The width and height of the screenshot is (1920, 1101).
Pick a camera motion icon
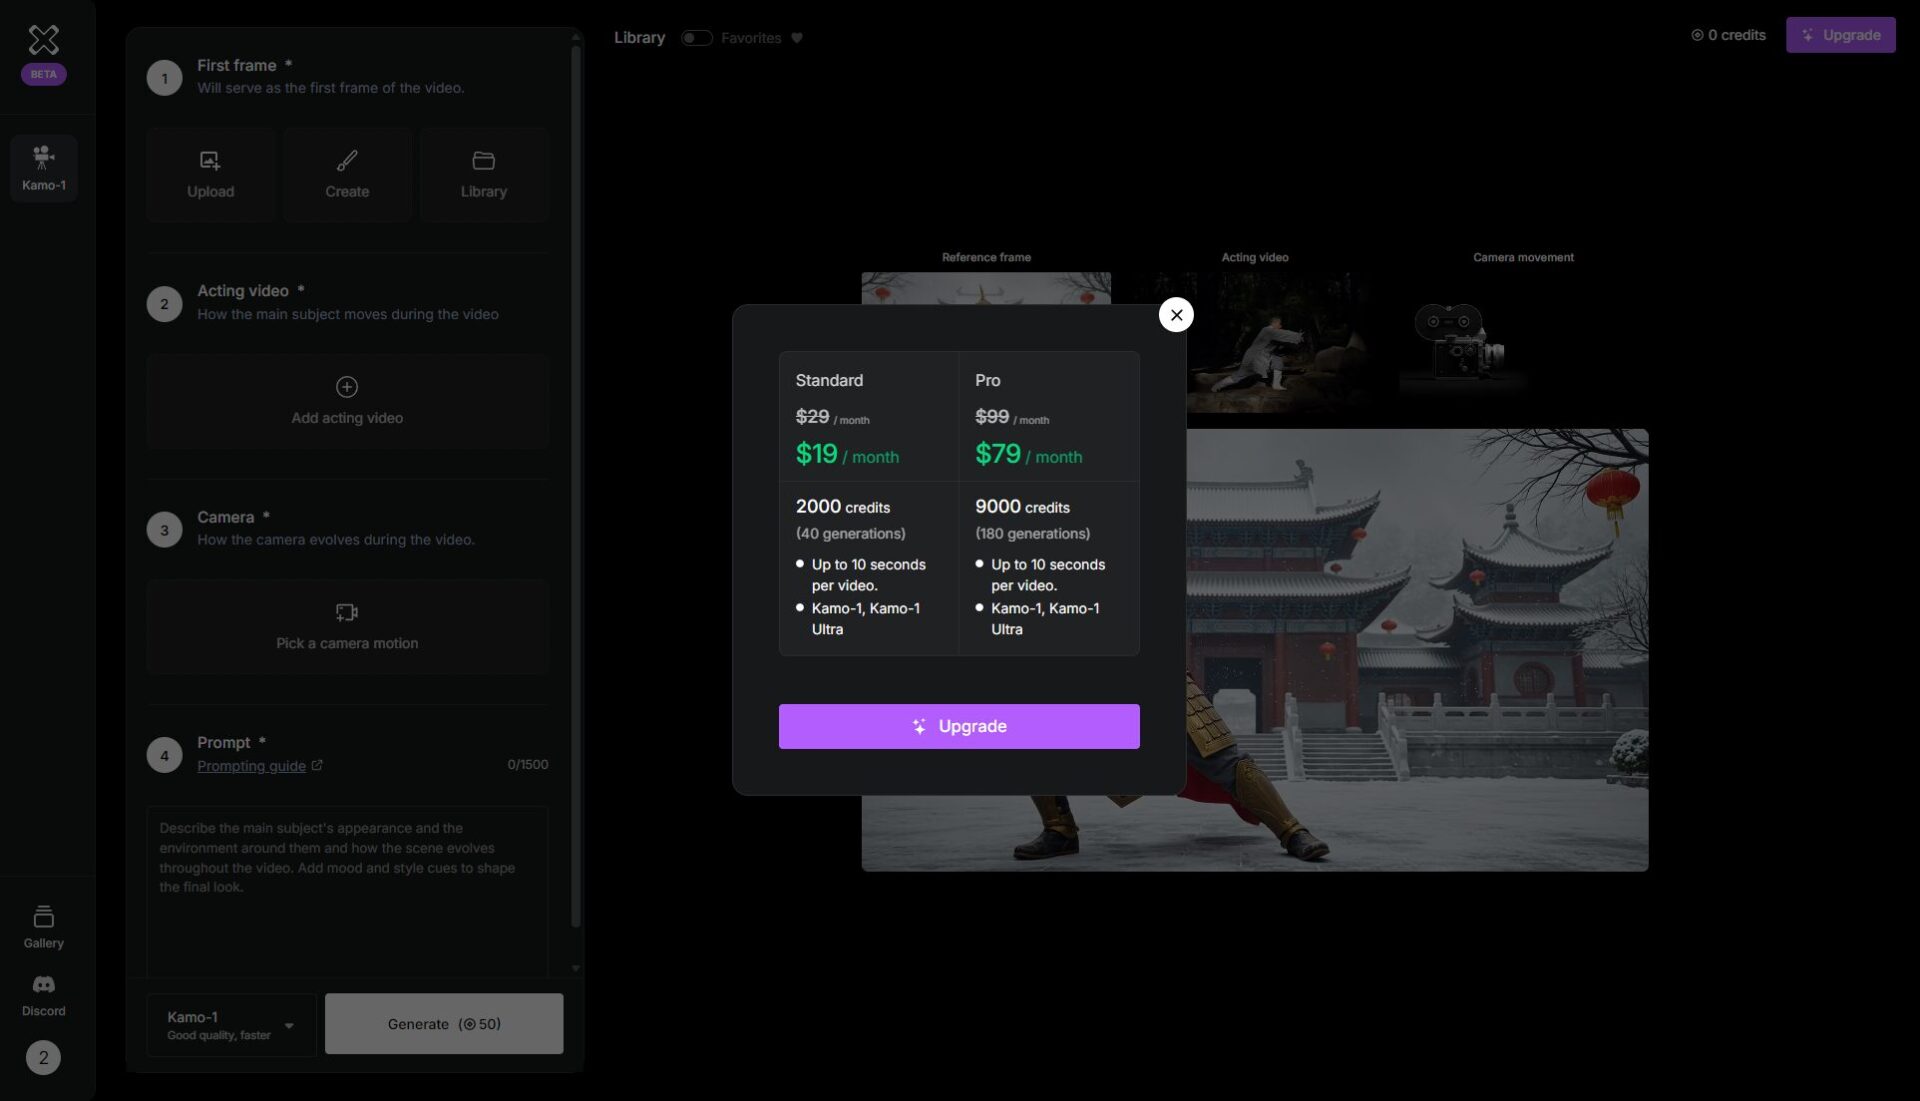[x=347, y=612]
